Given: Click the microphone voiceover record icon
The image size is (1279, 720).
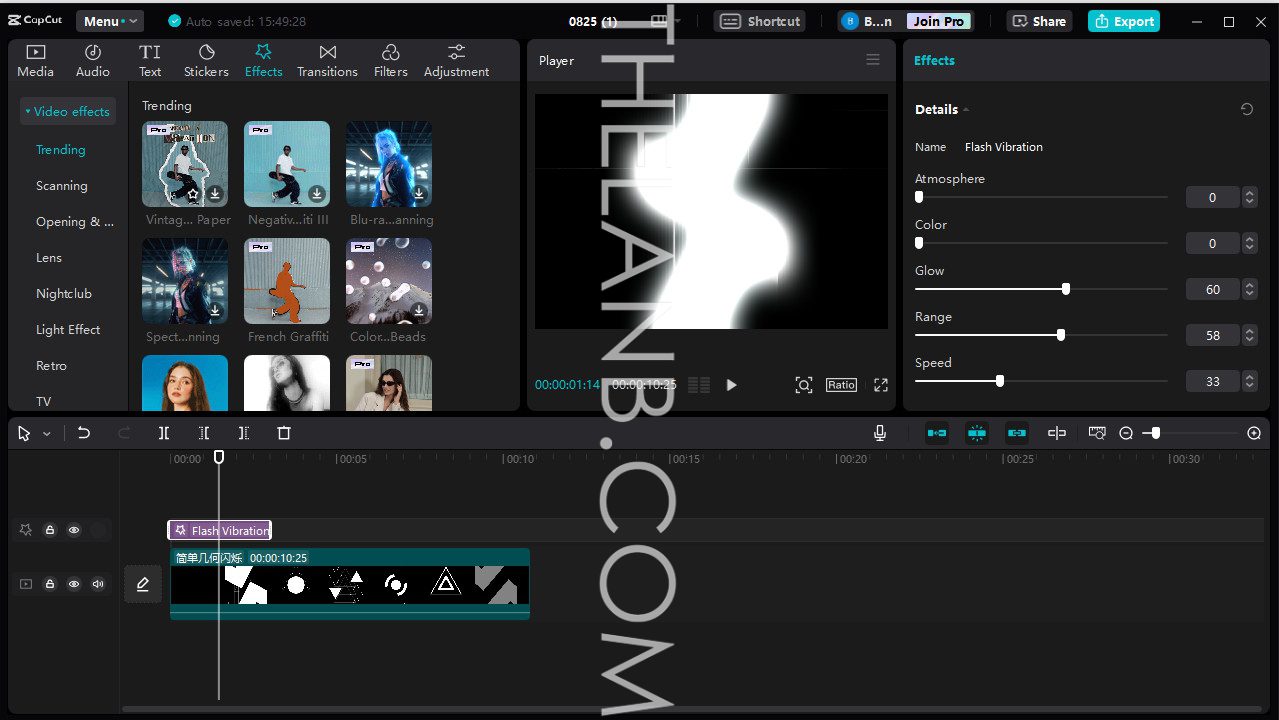Looking at the screenshot, I should pos(880,433).
